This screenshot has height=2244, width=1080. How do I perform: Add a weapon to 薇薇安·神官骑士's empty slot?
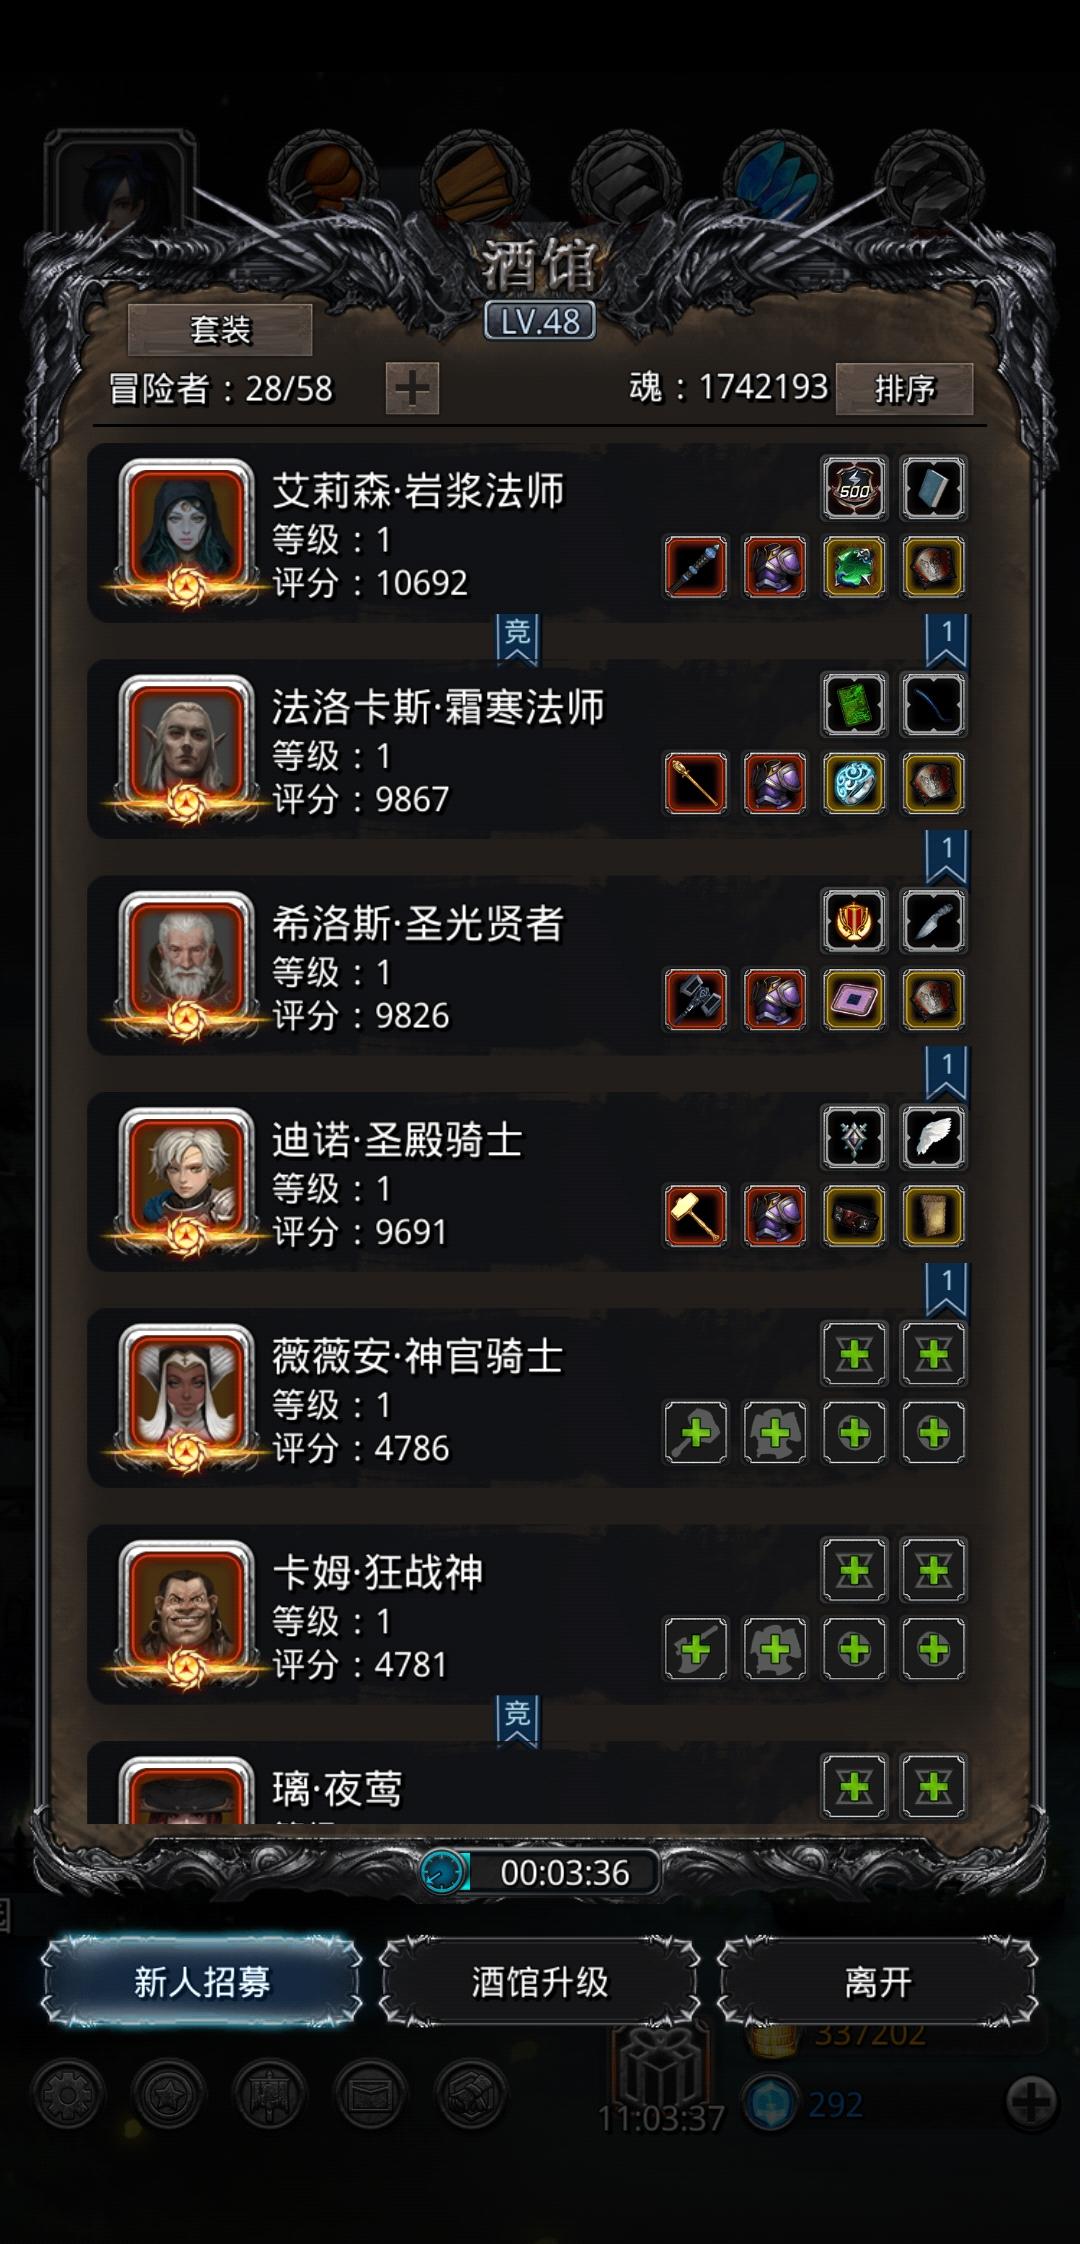point(696,1432)
